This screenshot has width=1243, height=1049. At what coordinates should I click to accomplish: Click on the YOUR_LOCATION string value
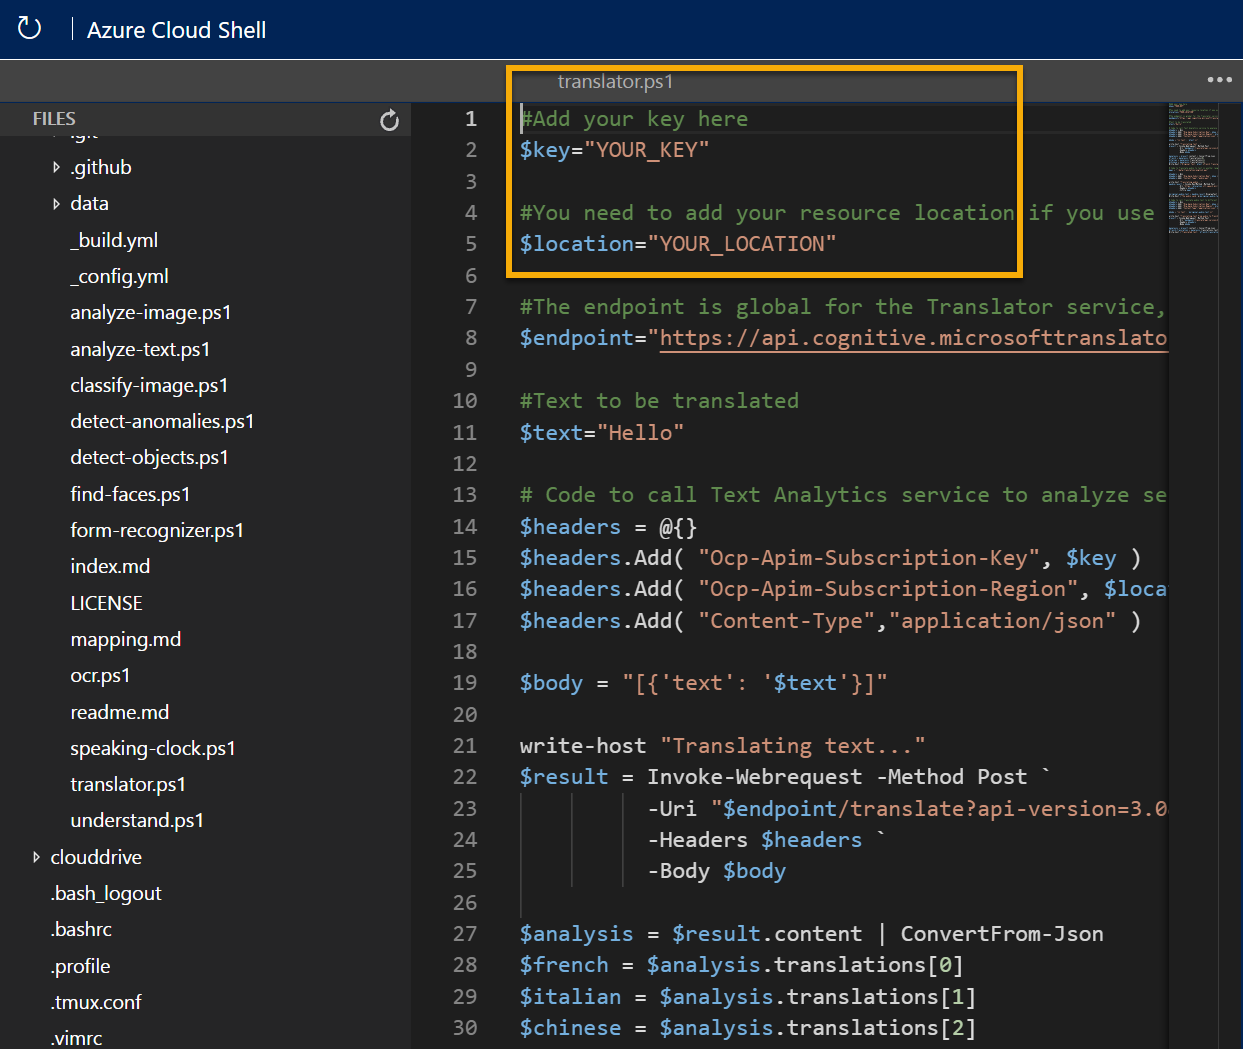(741, 244)
